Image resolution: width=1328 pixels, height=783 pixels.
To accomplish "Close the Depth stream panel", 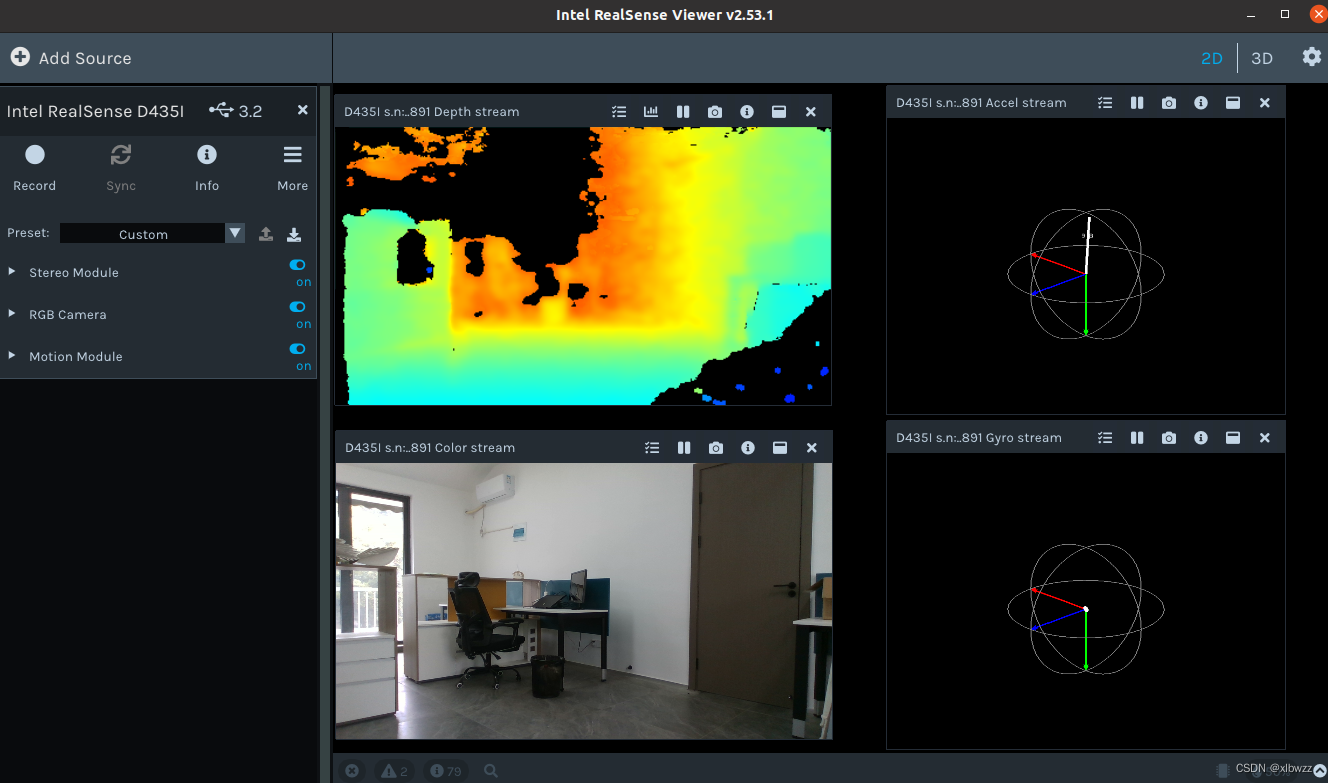I will [811, 112].
